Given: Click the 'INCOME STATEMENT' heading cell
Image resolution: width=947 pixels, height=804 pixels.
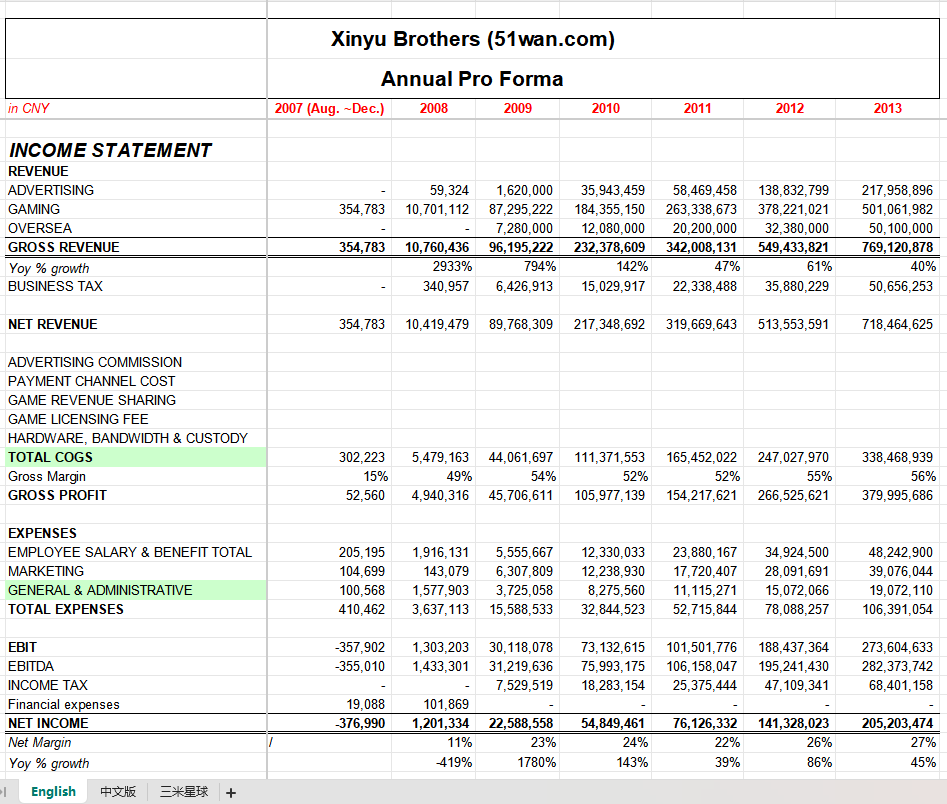Looking at the screenshot, I should click(110, 150).
